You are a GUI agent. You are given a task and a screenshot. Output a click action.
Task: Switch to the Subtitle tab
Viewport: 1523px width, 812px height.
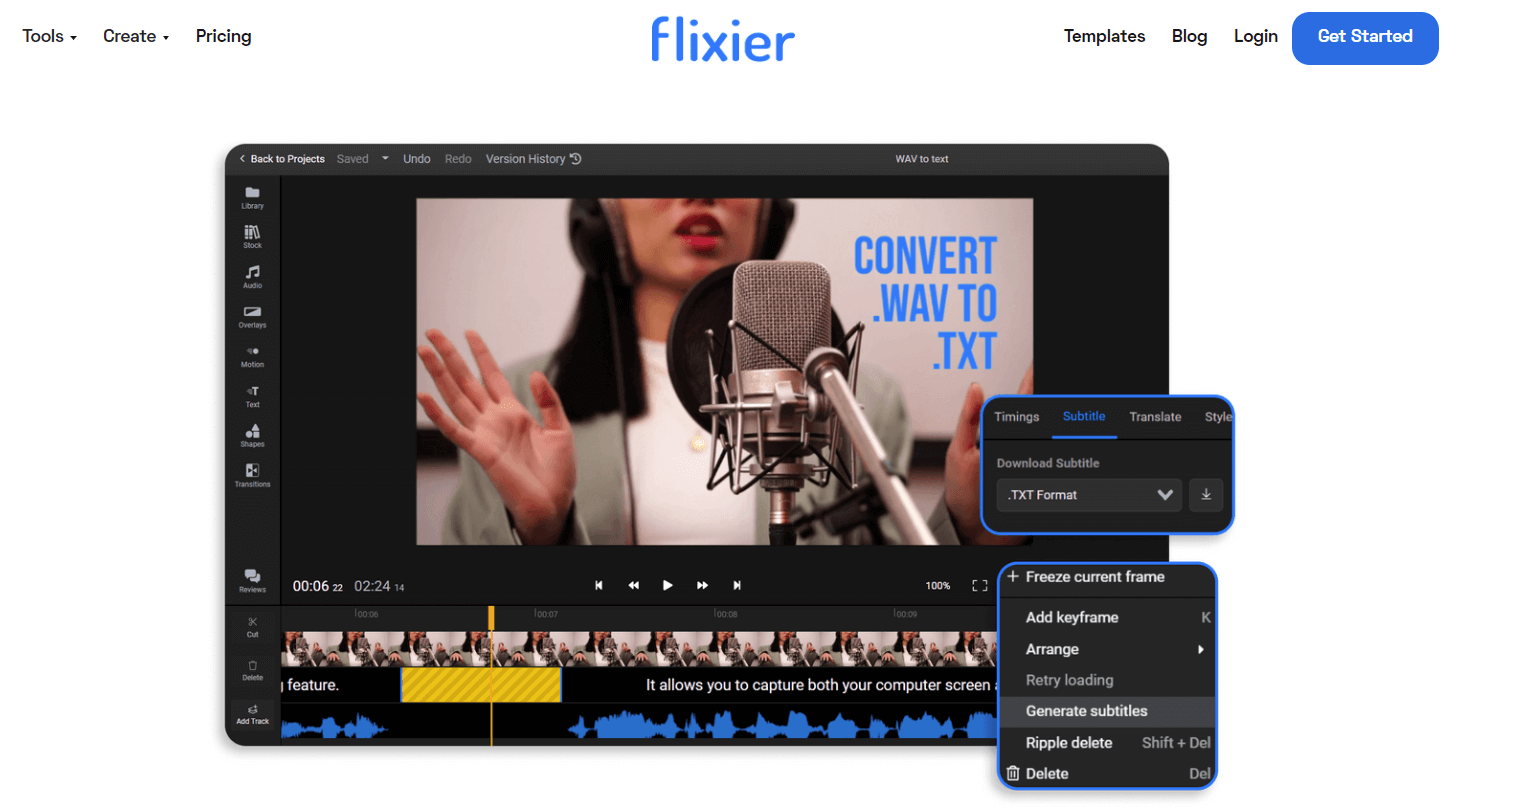tap(1084, 417)
